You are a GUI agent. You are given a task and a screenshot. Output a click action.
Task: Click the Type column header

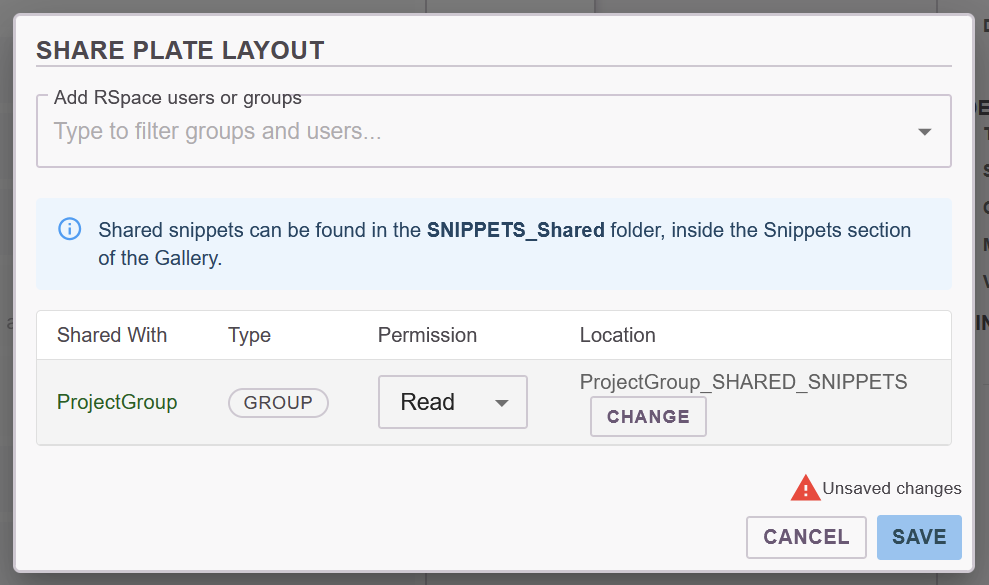249,335
